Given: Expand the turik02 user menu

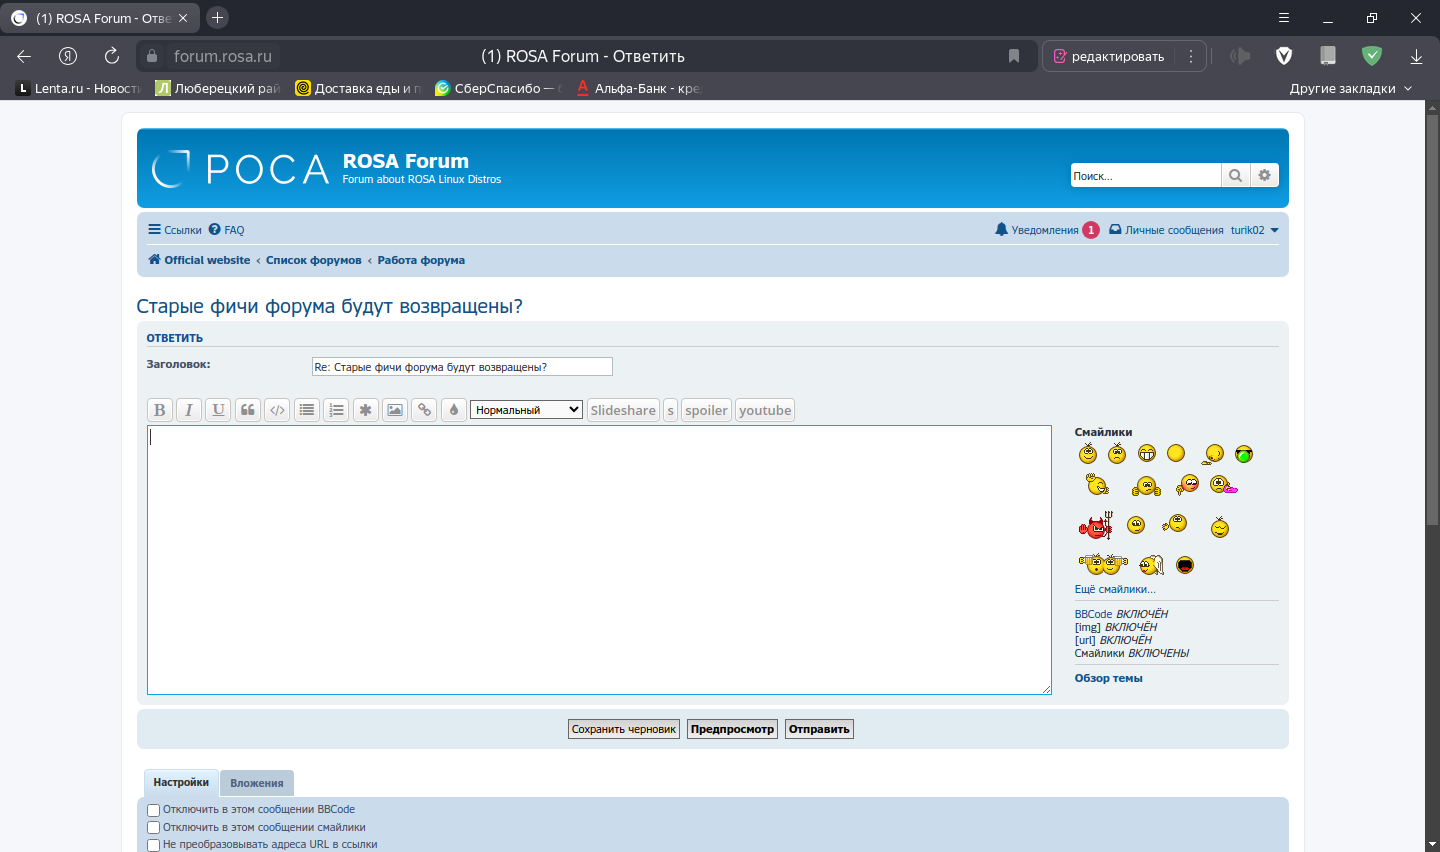Looking at the screenshot, I should [x=1254, y=230].
